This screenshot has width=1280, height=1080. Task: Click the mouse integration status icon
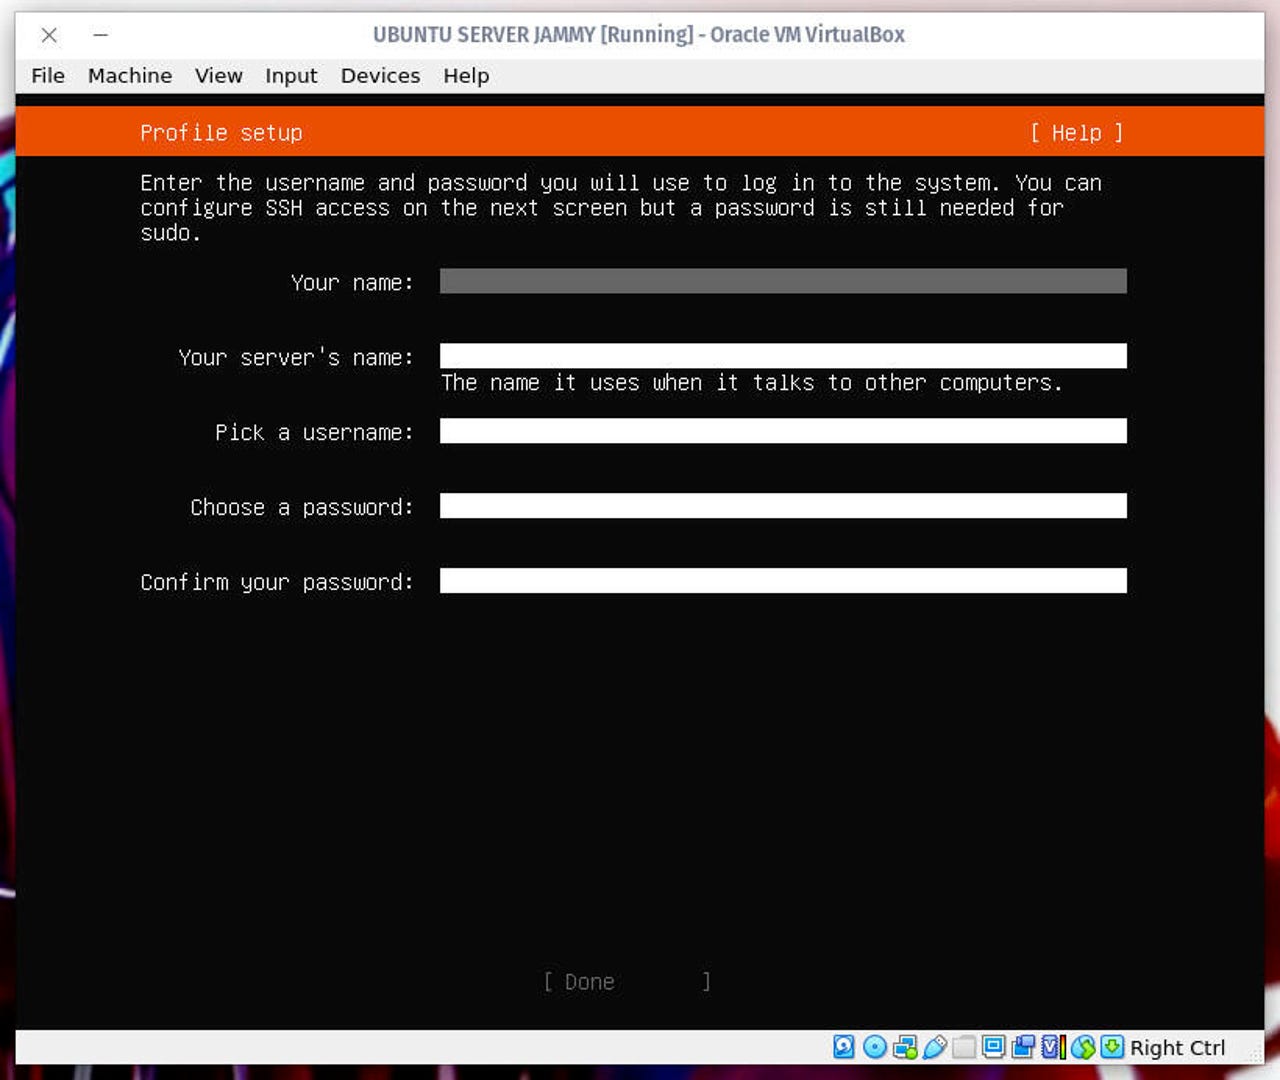pyautogui.click(x=1084, y=1047)
